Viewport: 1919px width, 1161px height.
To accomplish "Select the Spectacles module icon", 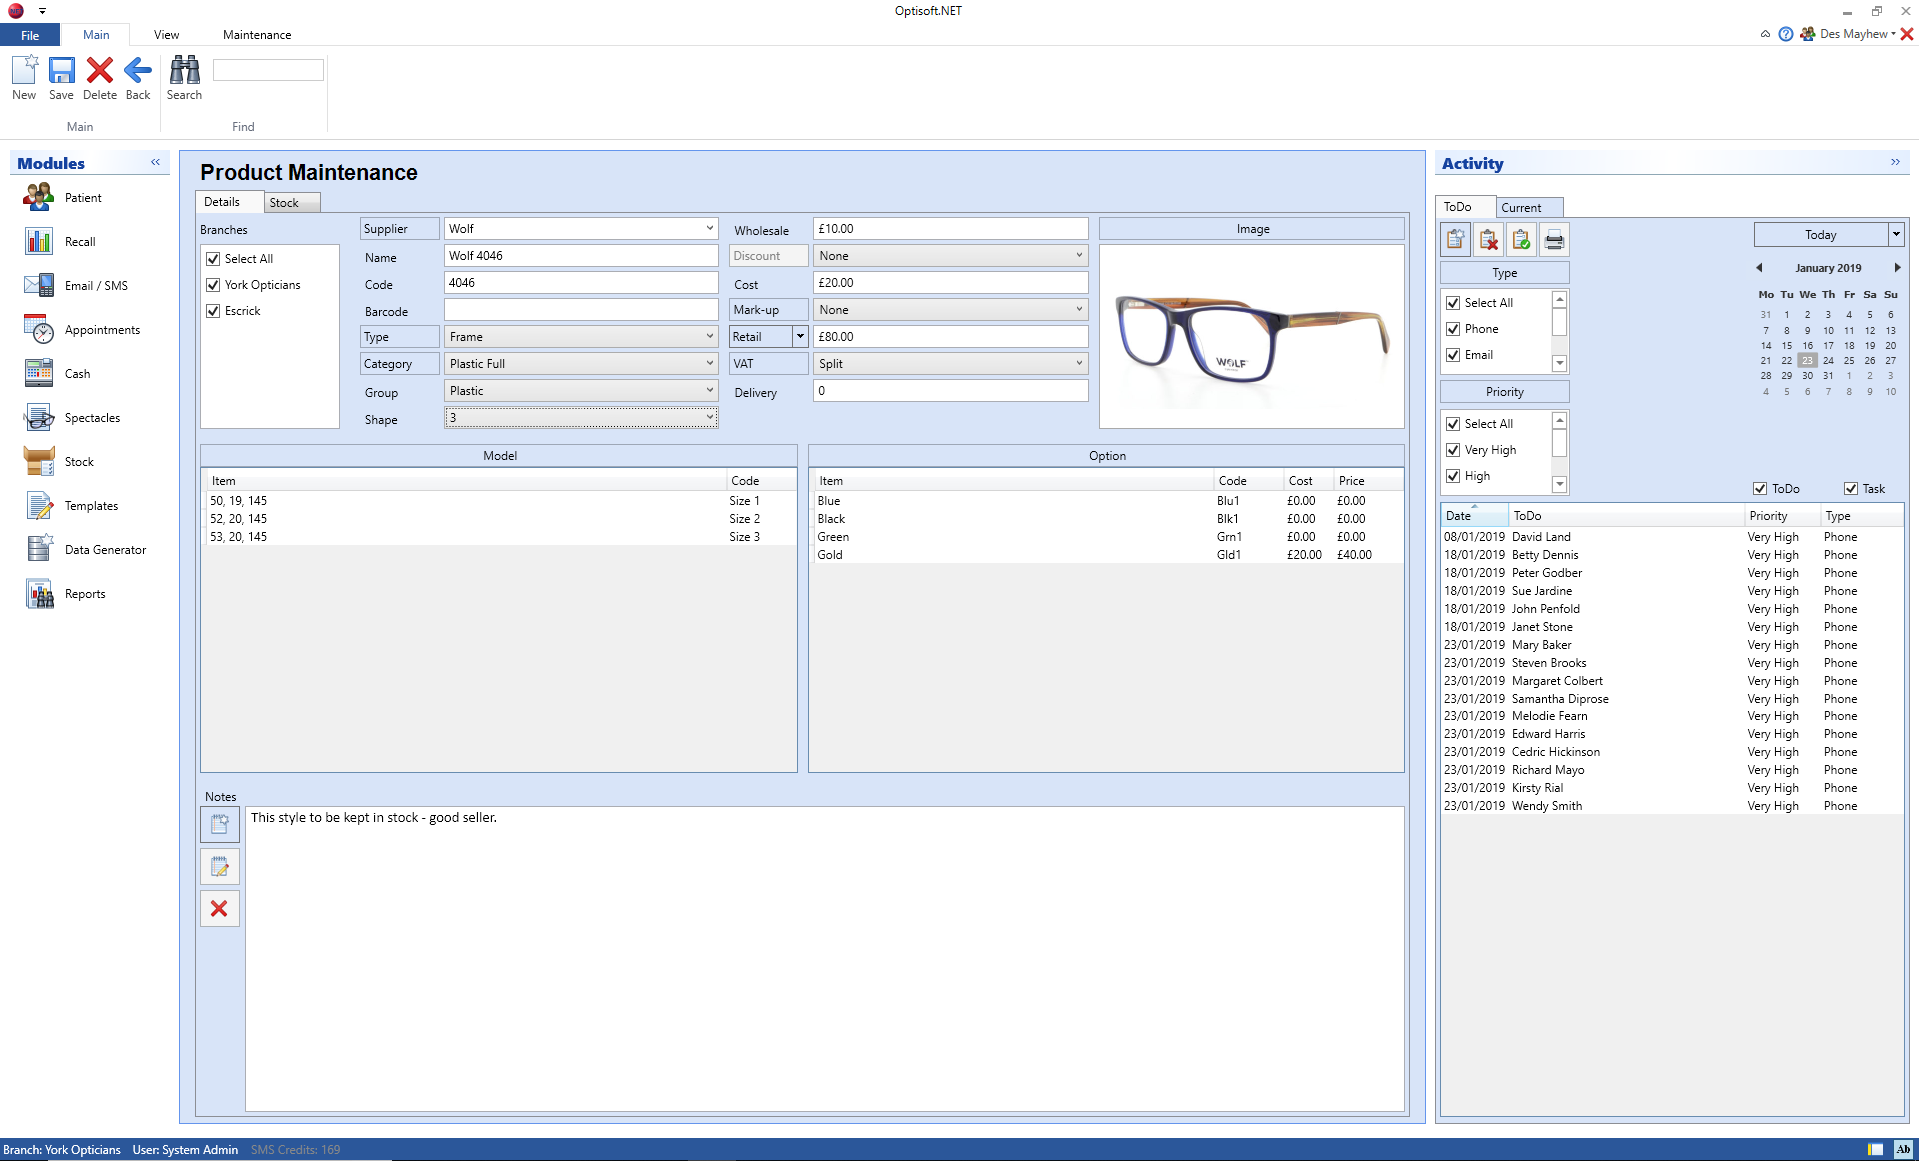I will click(38, 417).
